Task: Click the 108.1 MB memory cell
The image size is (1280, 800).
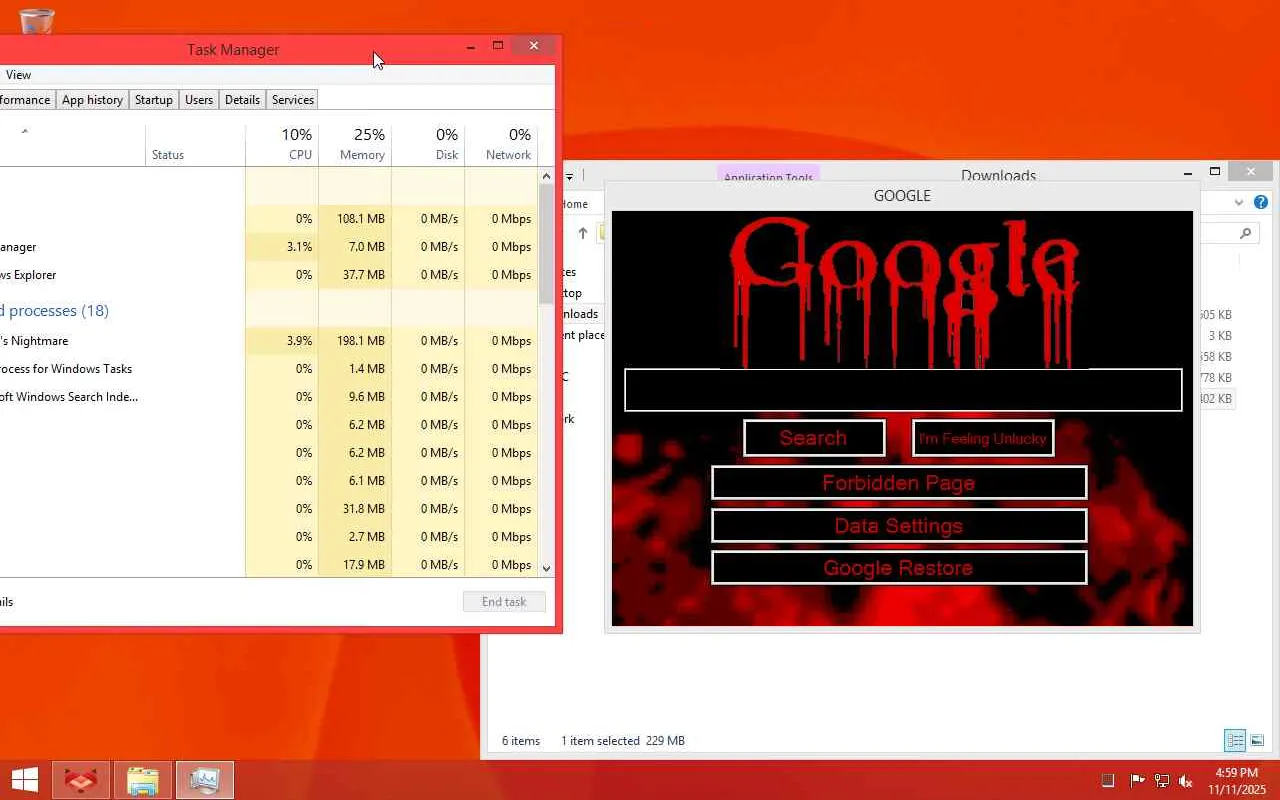Action: [355, 219]
